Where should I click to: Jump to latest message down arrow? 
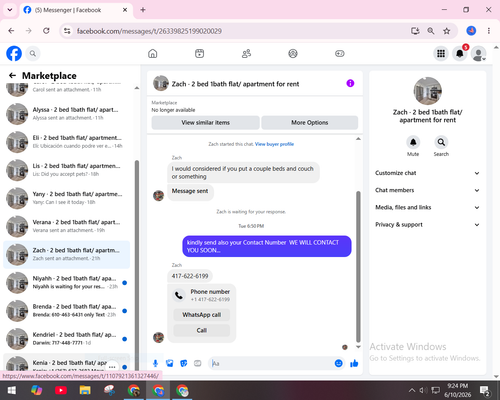click(358, 347)
